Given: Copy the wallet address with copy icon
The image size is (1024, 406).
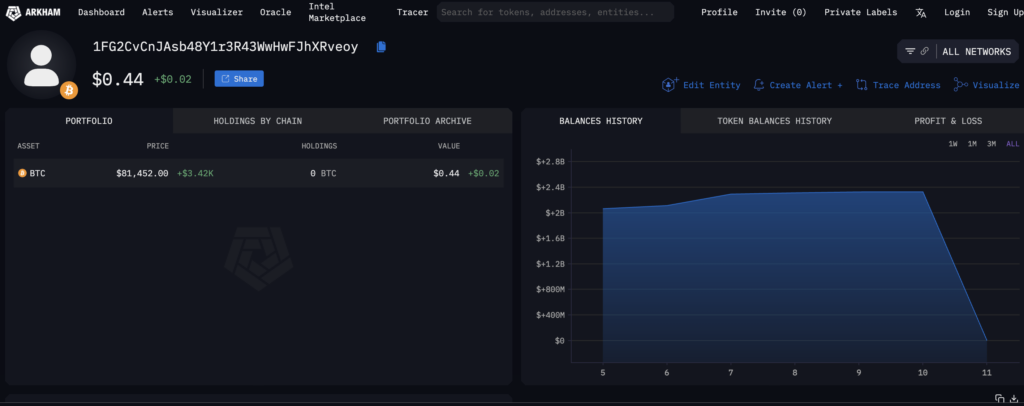Looking at the screenshot, I should 381,47.
